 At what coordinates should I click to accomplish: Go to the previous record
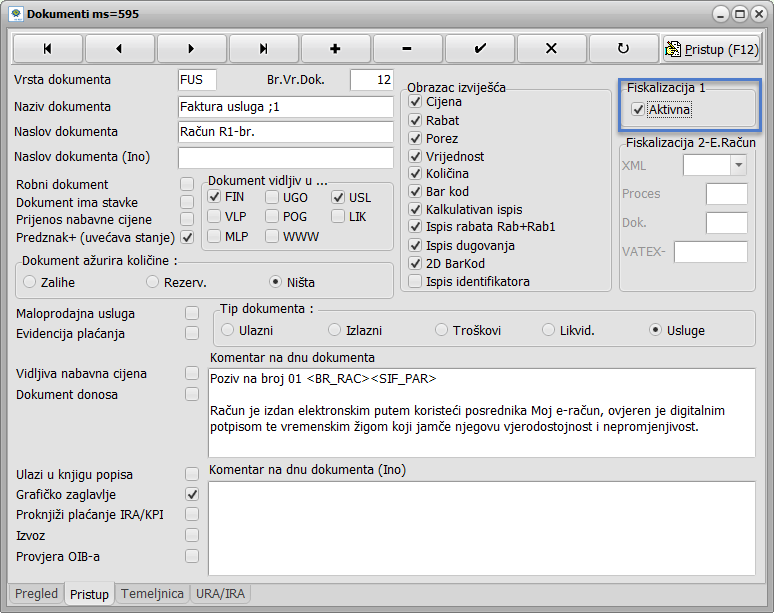pos(119,48)
